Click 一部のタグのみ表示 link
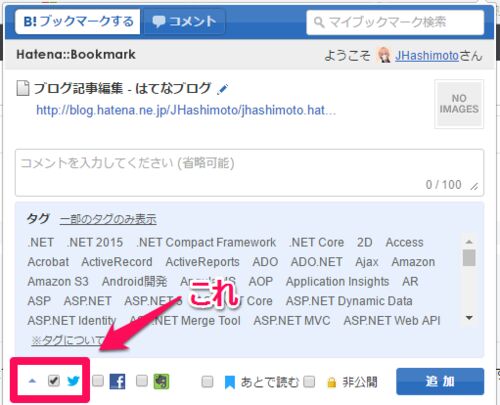 [108, 219]
